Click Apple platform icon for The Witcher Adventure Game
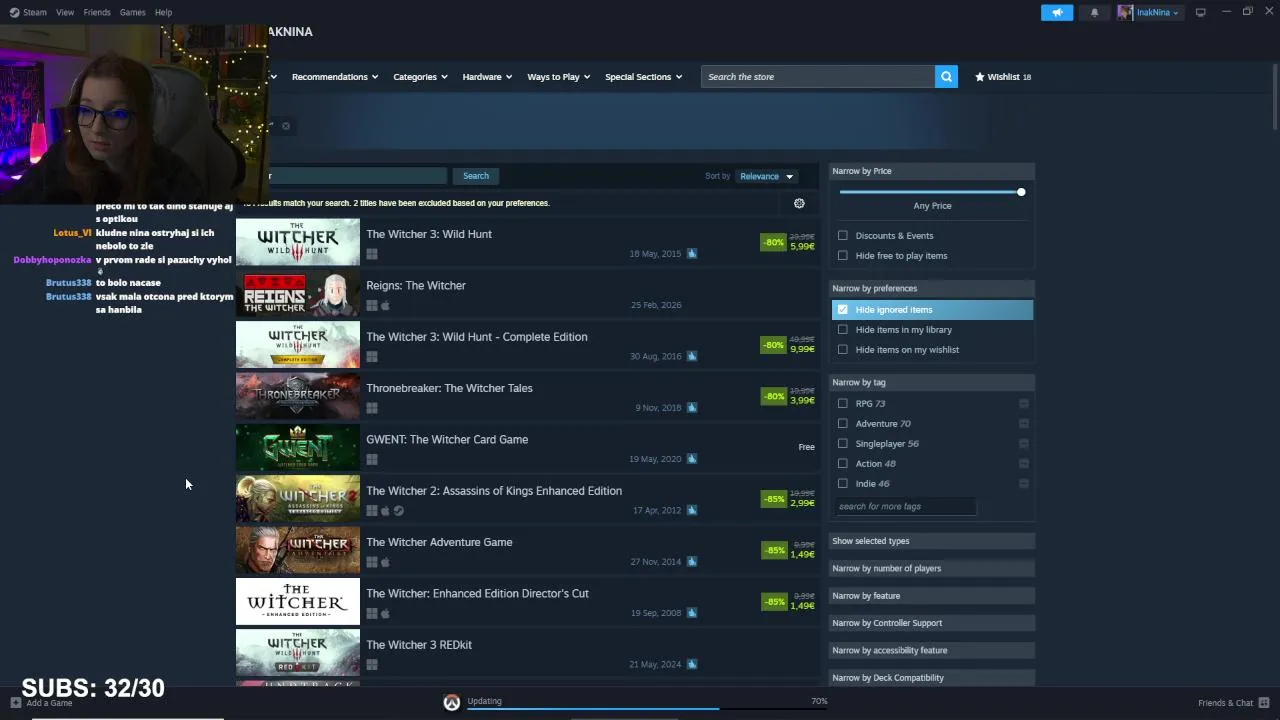 point(385,562)
